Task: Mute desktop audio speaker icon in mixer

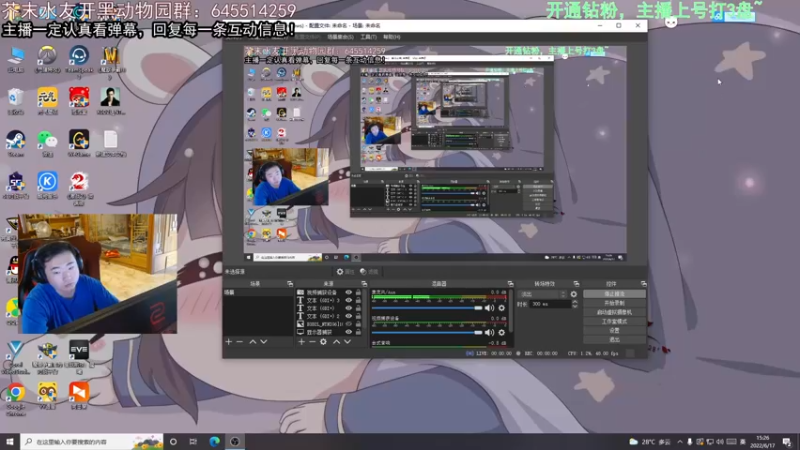Action: click(x=489, y=308)
